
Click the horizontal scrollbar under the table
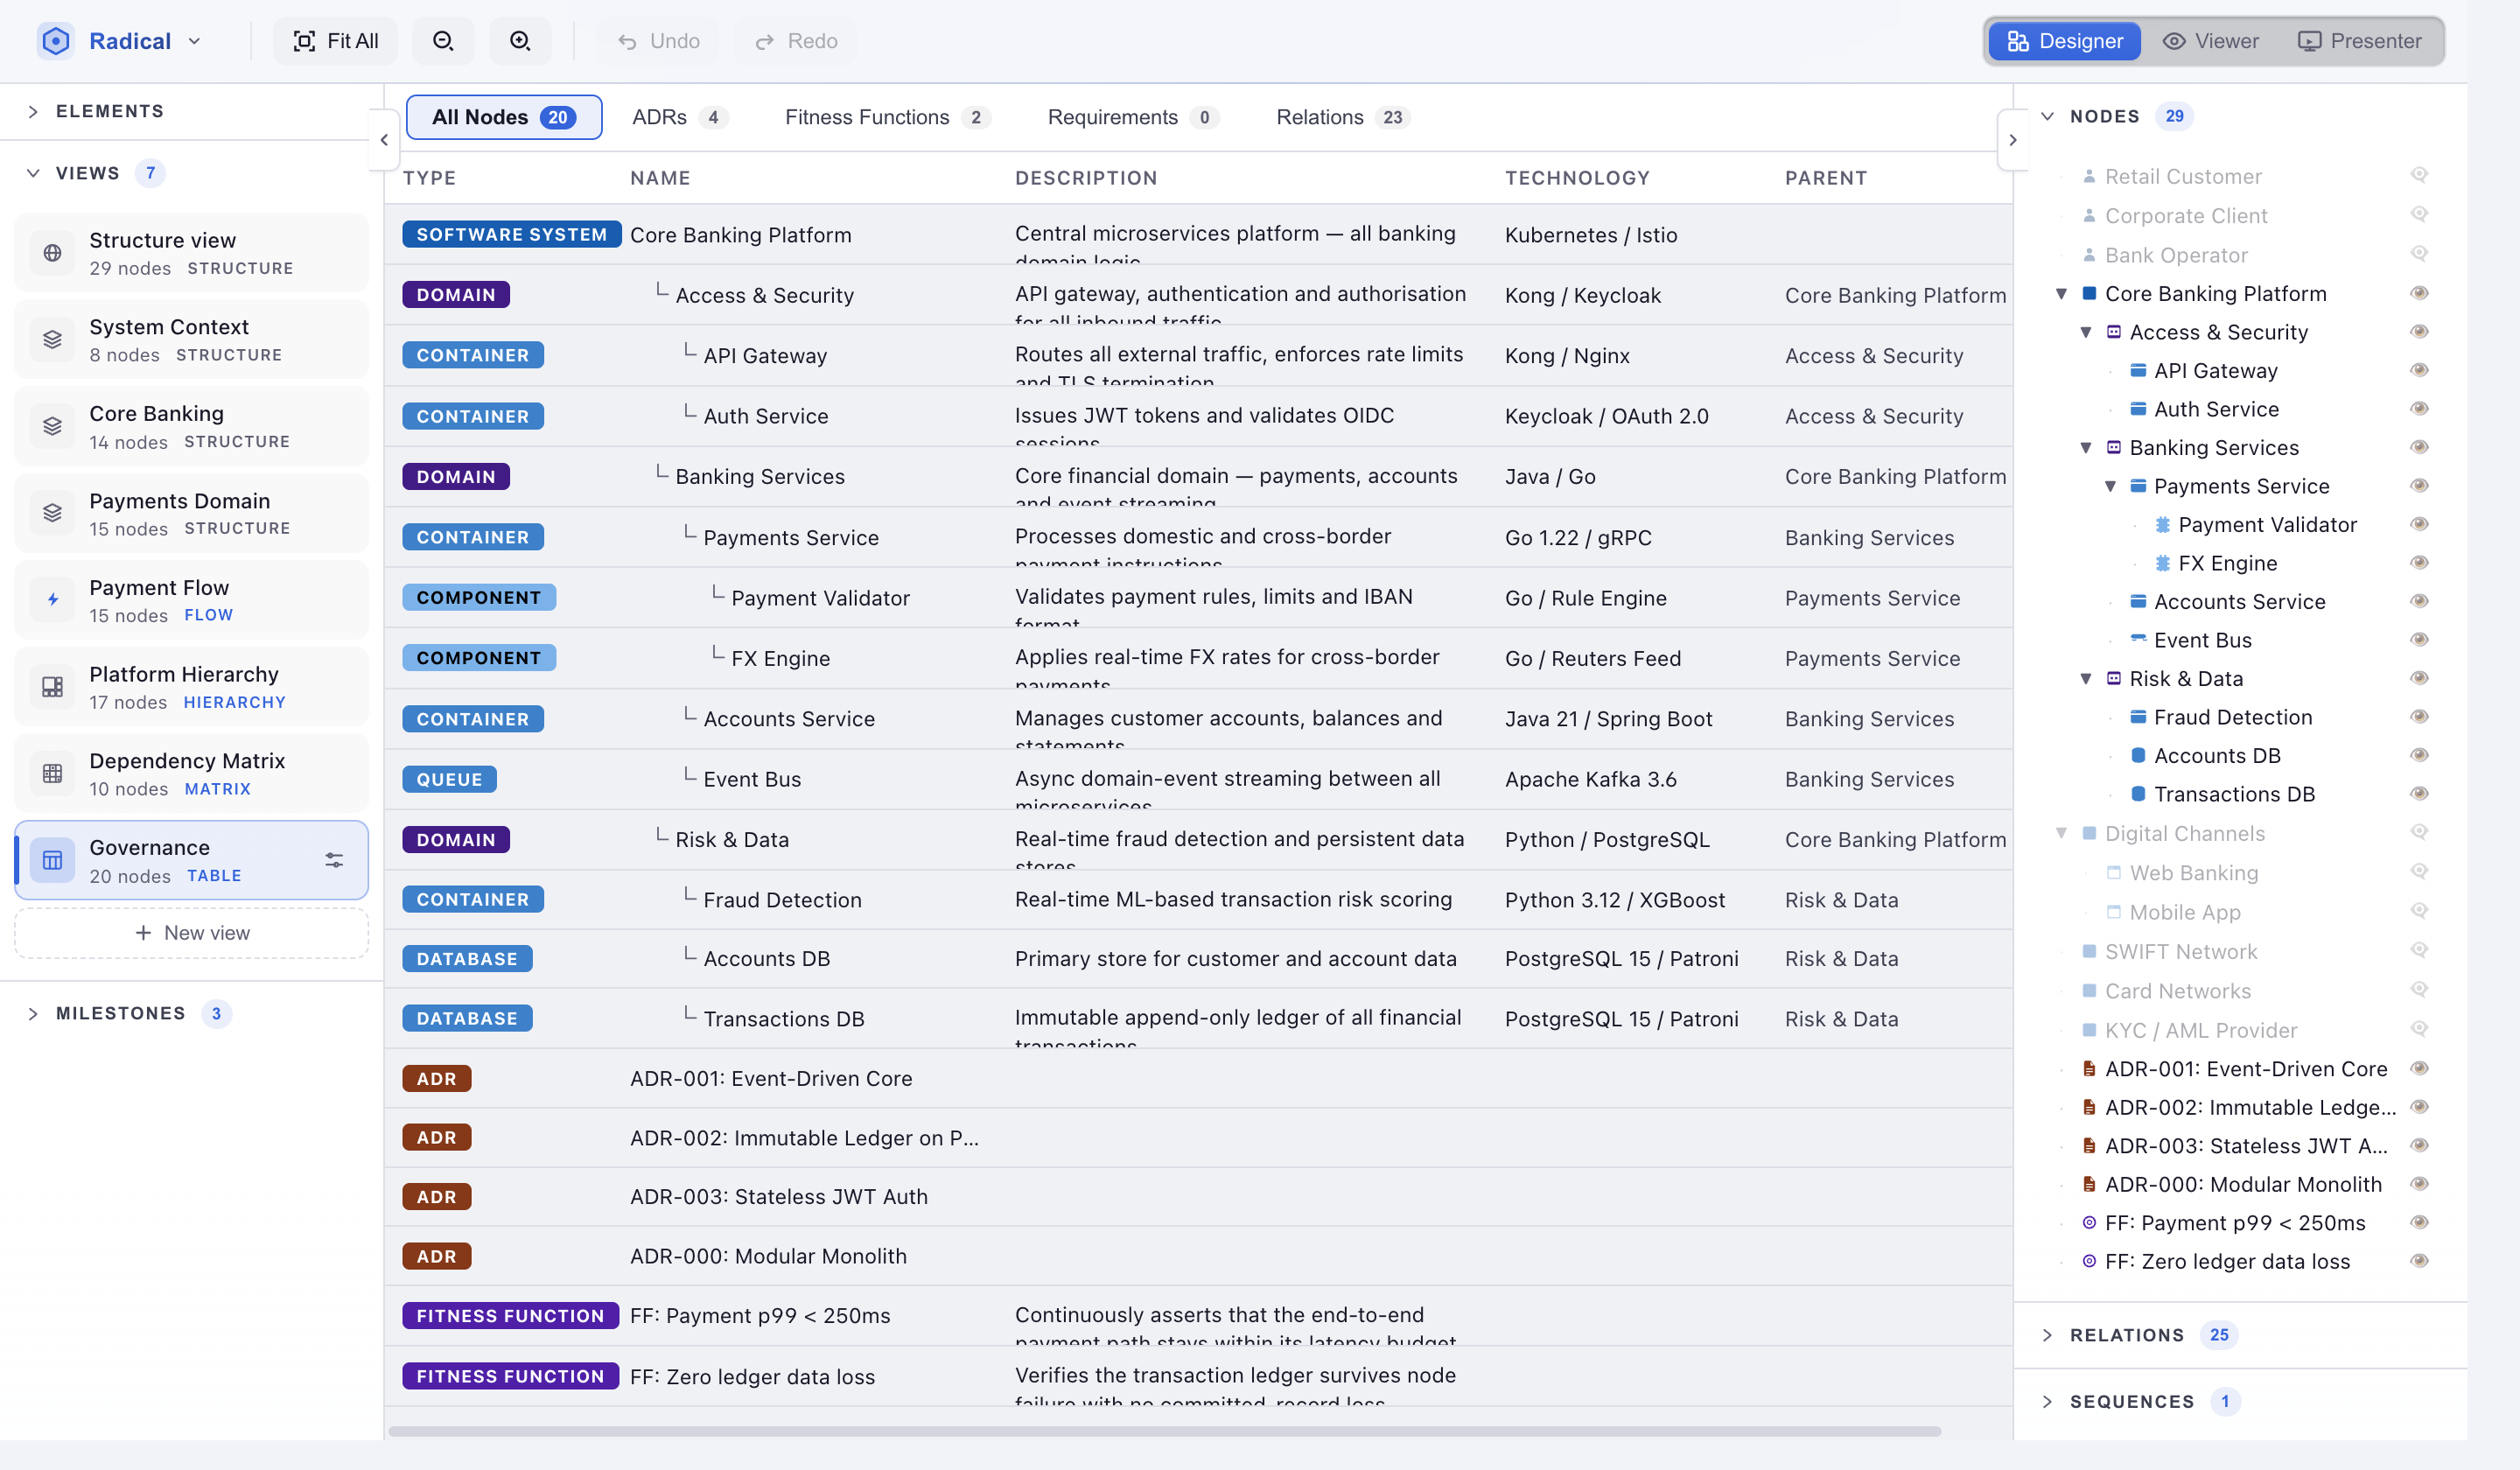pyautogui.click(x=1164, y=1432)
